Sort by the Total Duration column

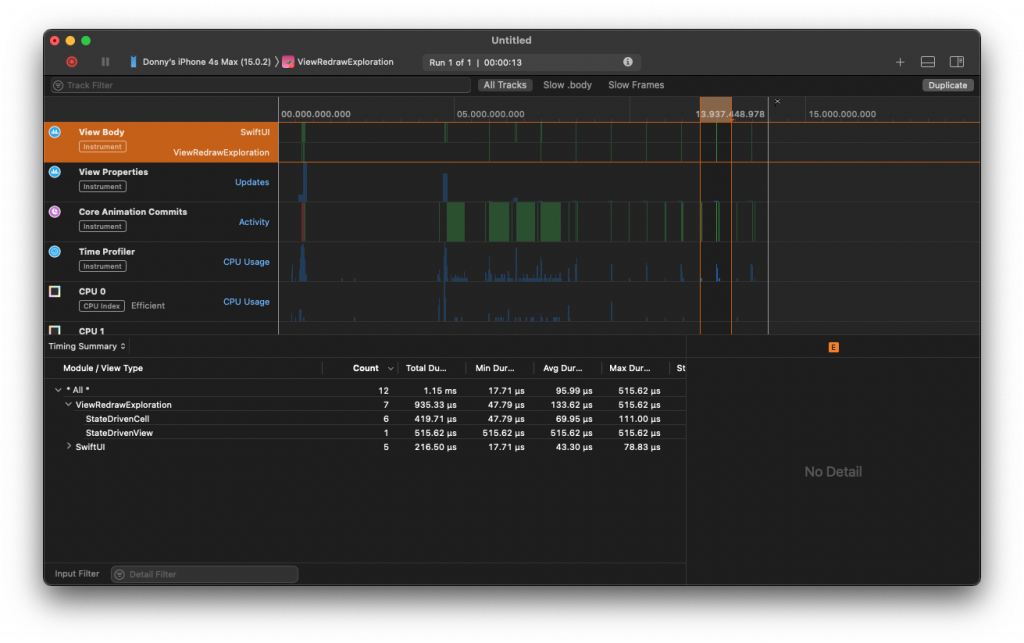[426, 368]
